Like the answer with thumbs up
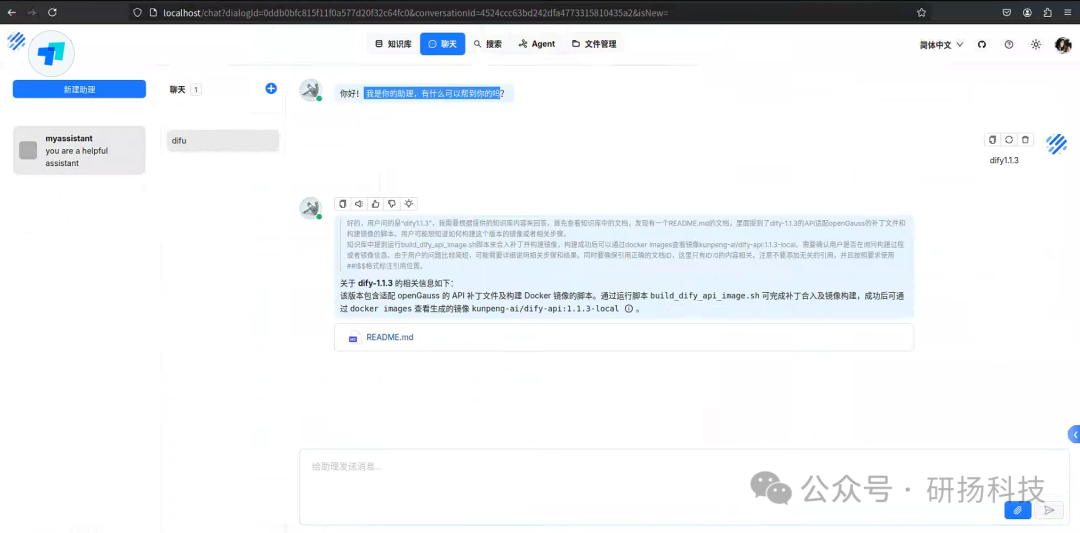 (x=375, y=204)
